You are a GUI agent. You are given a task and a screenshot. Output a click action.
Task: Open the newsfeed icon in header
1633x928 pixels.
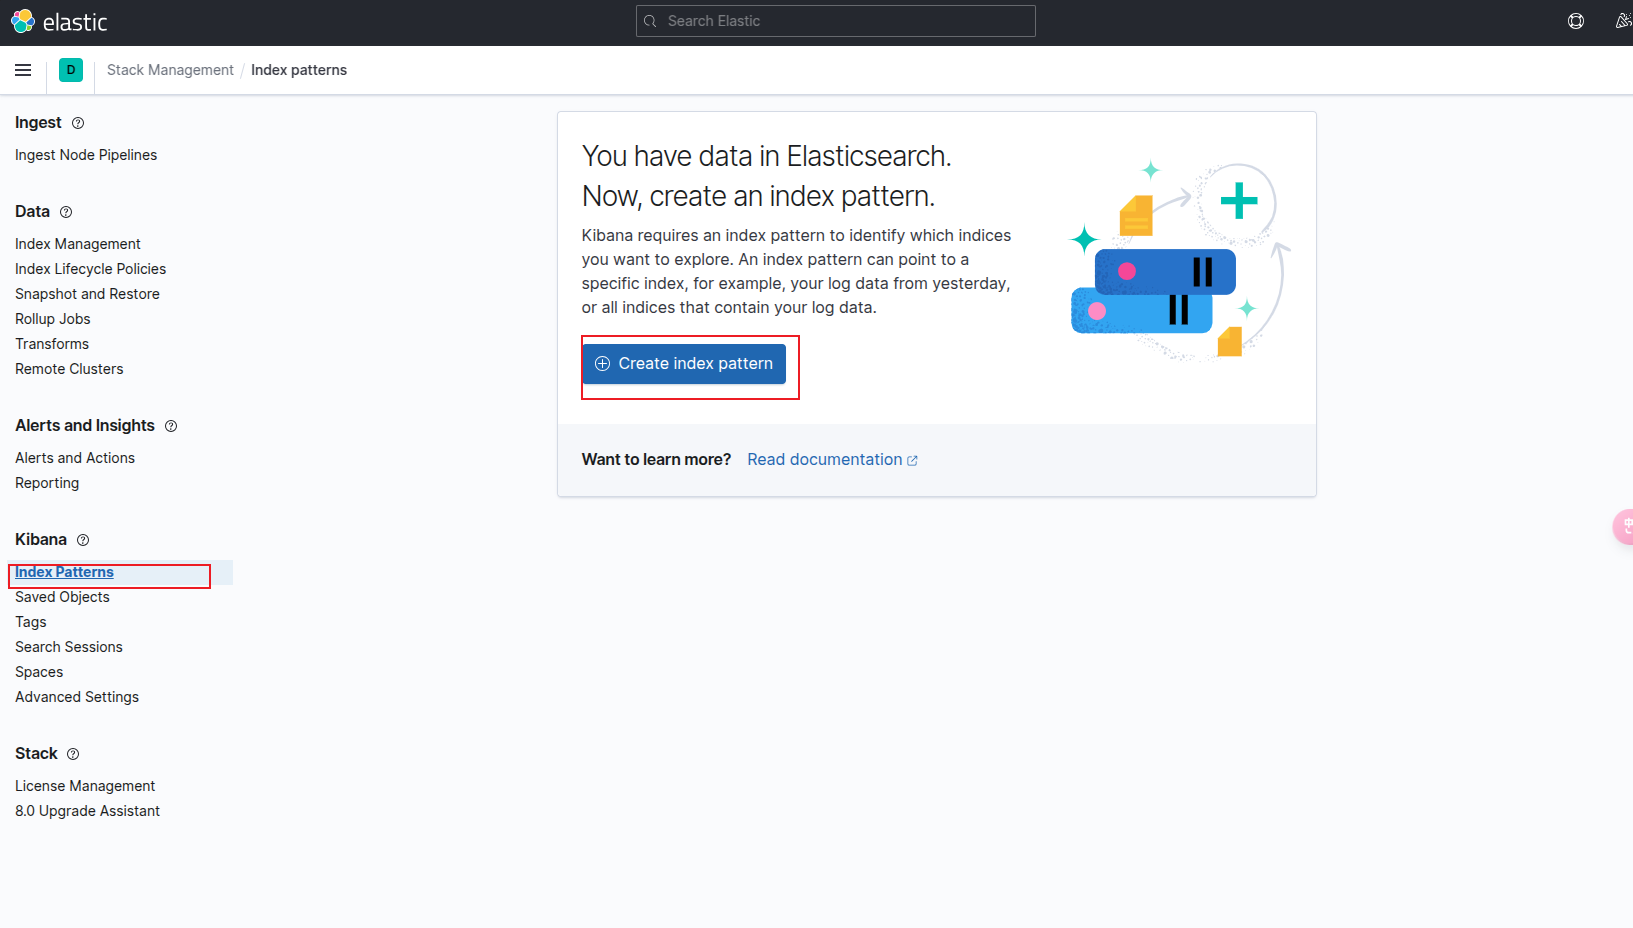[1624, 21]
